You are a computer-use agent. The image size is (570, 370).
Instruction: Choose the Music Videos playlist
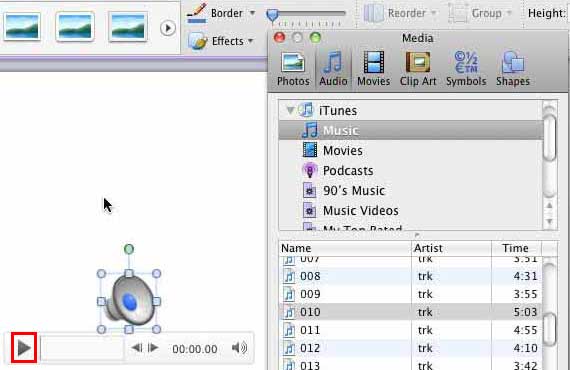click(411, 210)
